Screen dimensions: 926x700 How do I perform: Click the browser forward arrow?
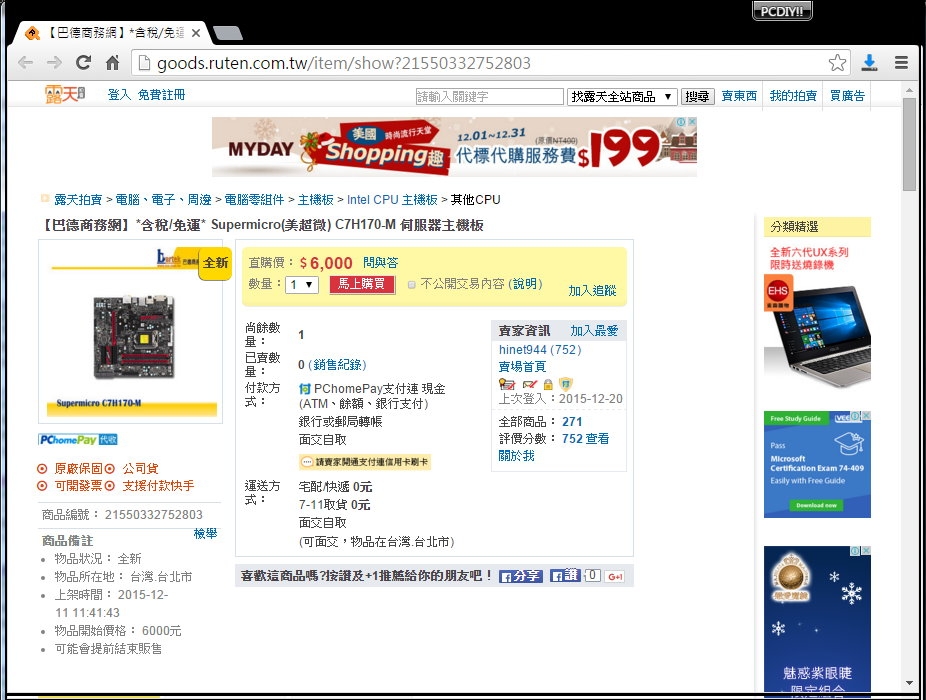pyautogui.click(x=54, y=63)
